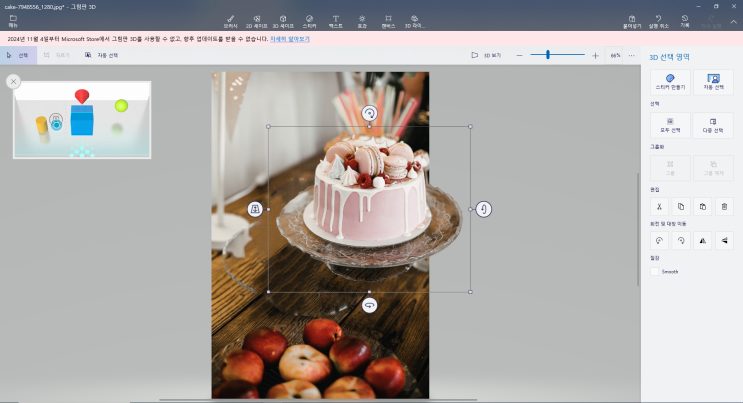Open the Canvas tab
The width and height of the screenshot is (743, 403).
[388, 20]
